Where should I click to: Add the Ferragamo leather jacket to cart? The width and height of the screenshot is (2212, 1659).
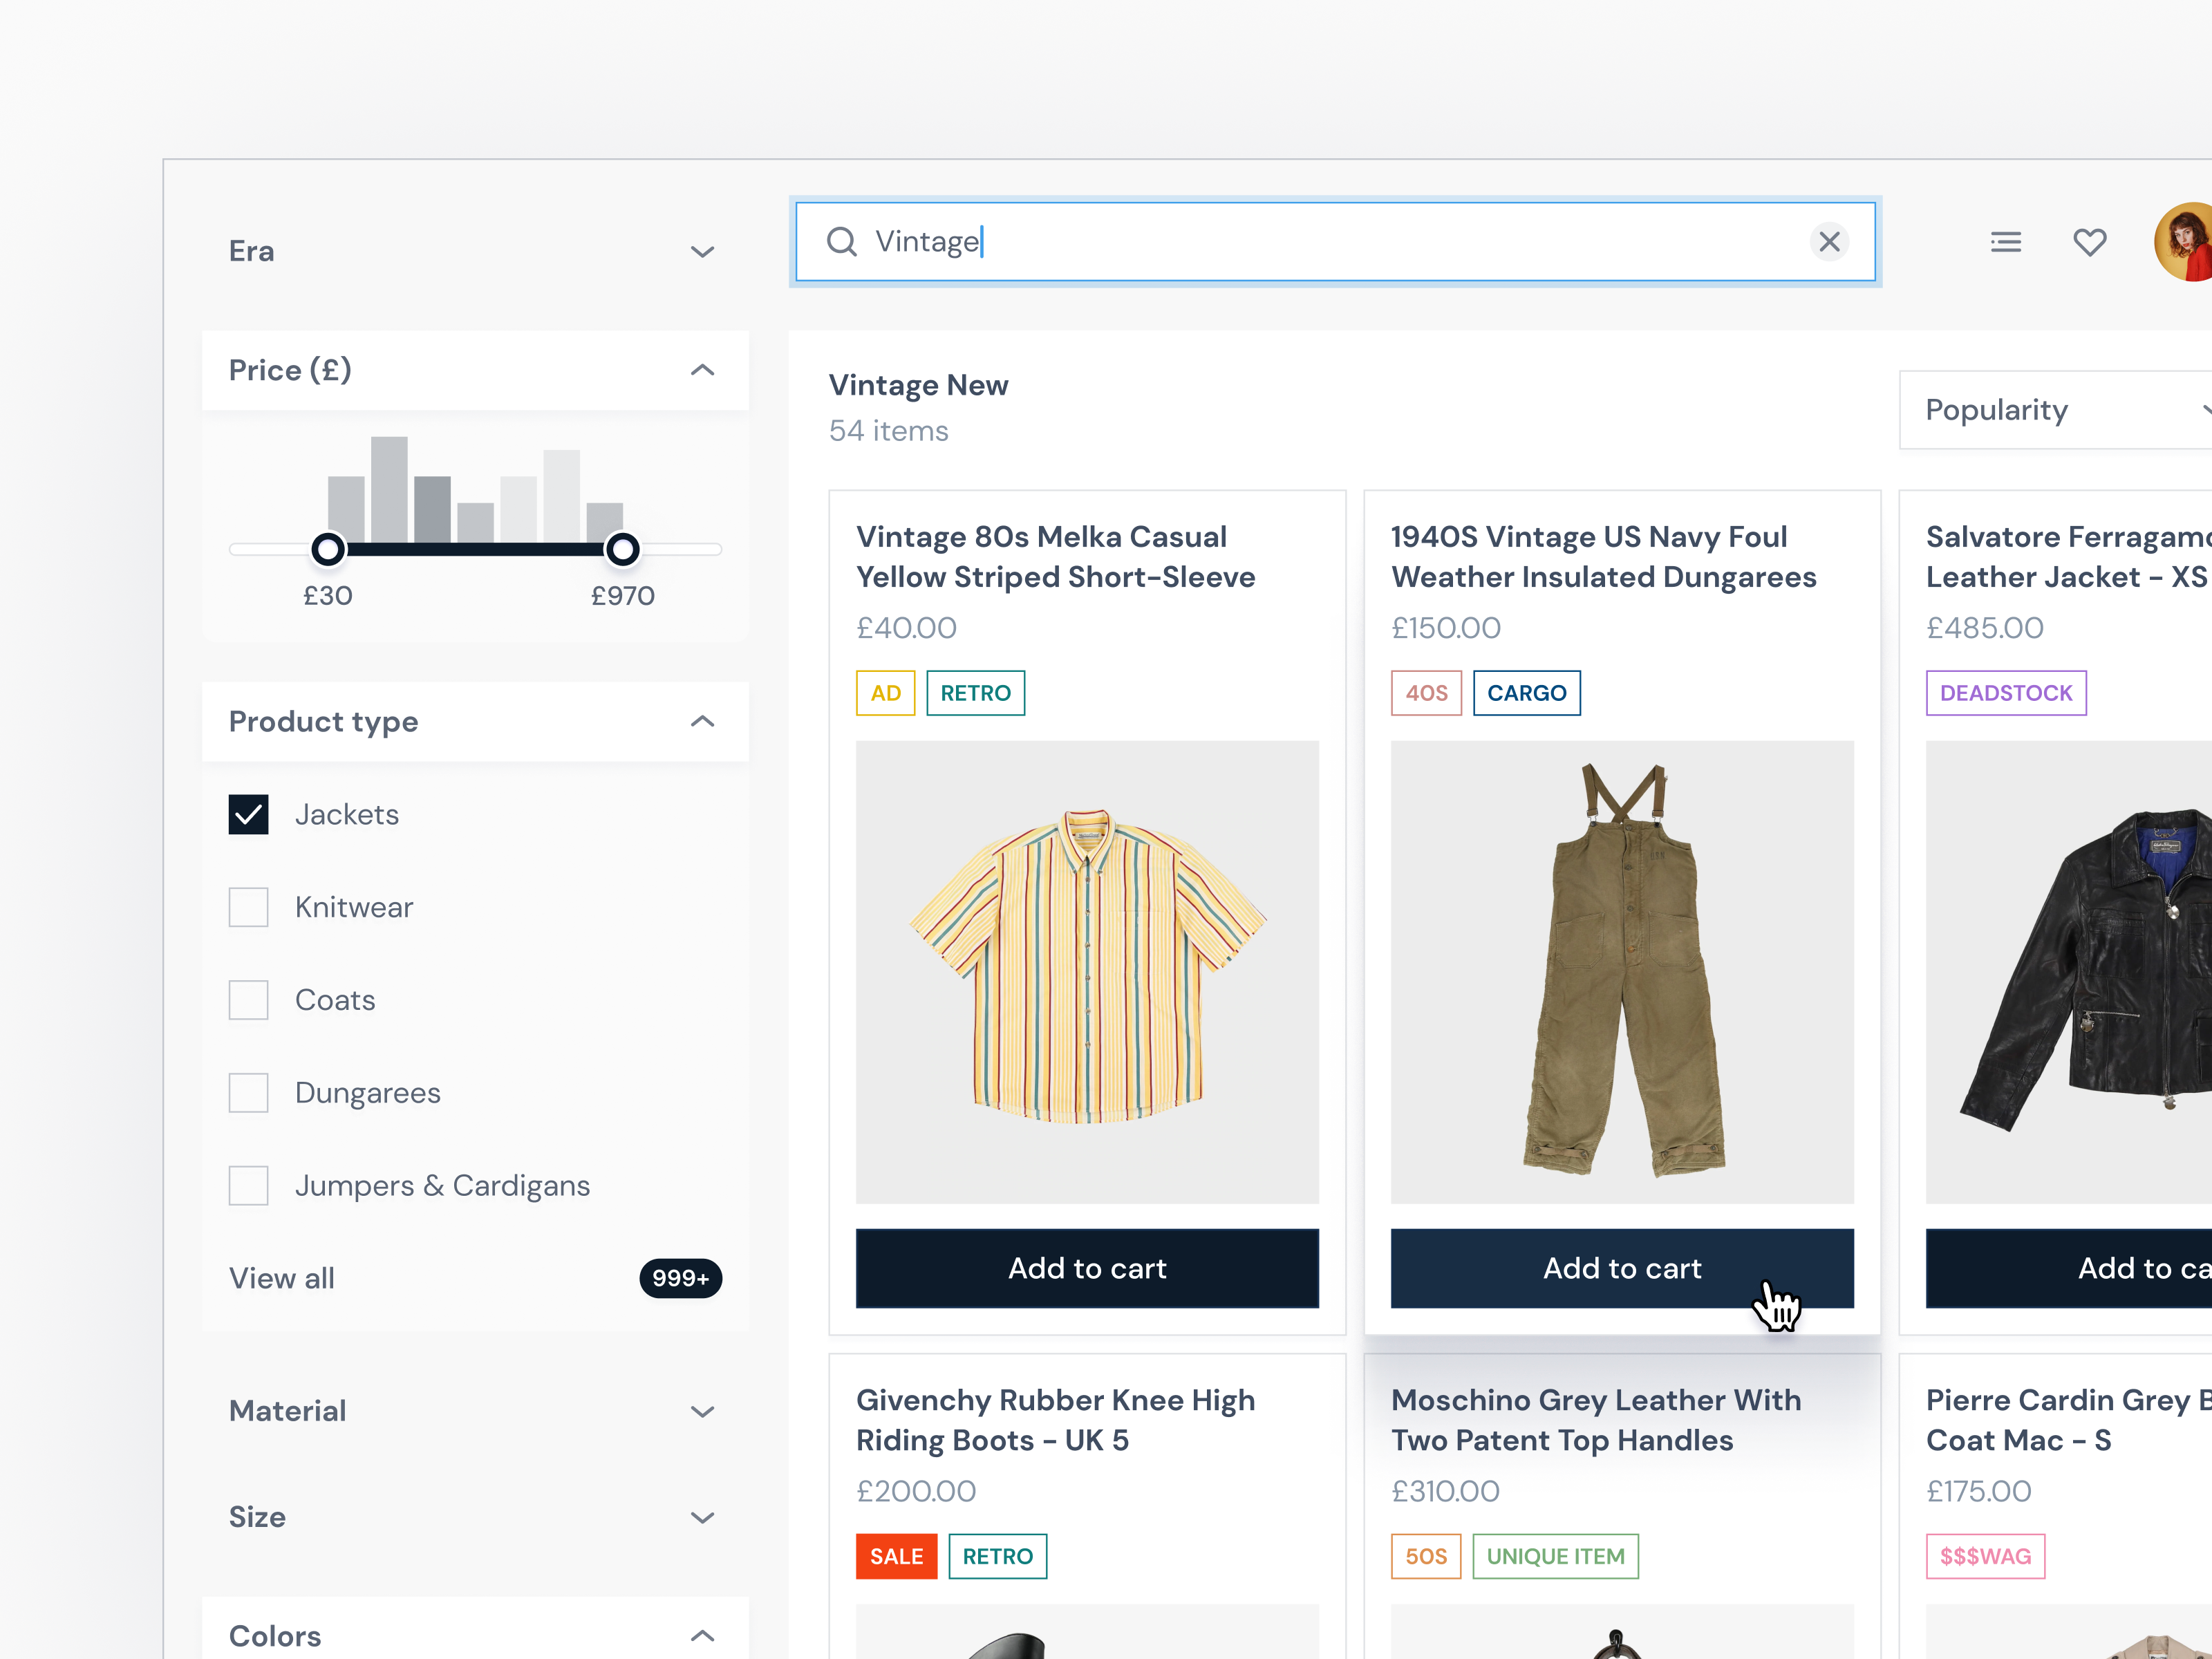coord(2069,1268)
